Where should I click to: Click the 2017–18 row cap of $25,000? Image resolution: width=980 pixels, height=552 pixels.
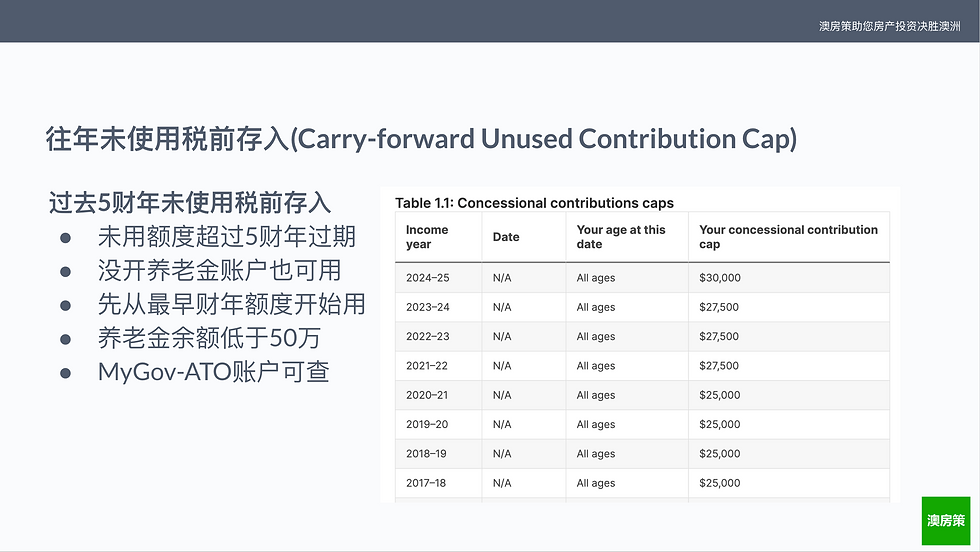[x=719, y=483]
